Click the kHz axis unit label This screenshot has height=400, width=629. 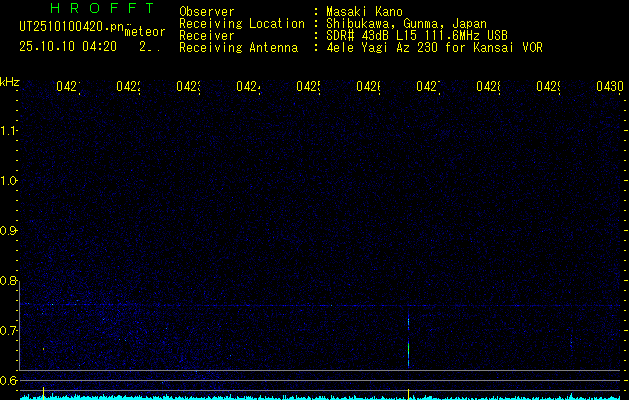tap(10, 81)
